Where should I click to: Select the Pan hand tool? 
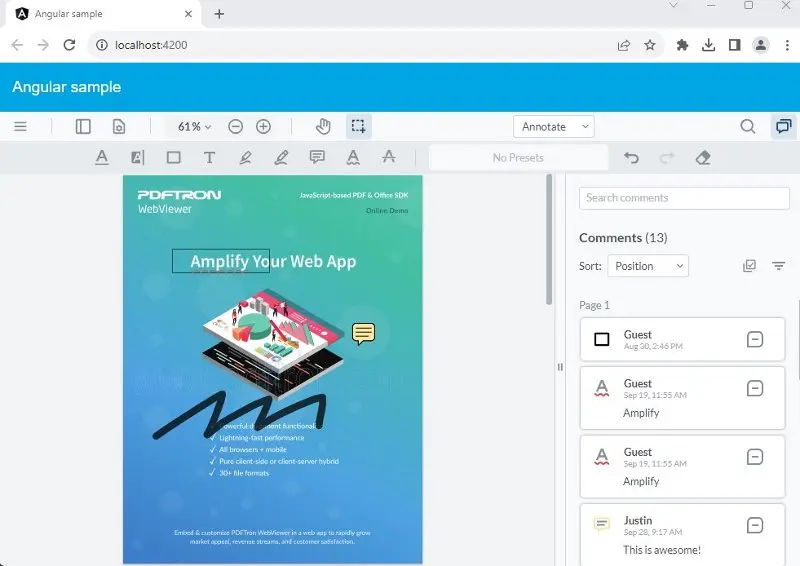[323, 126]
